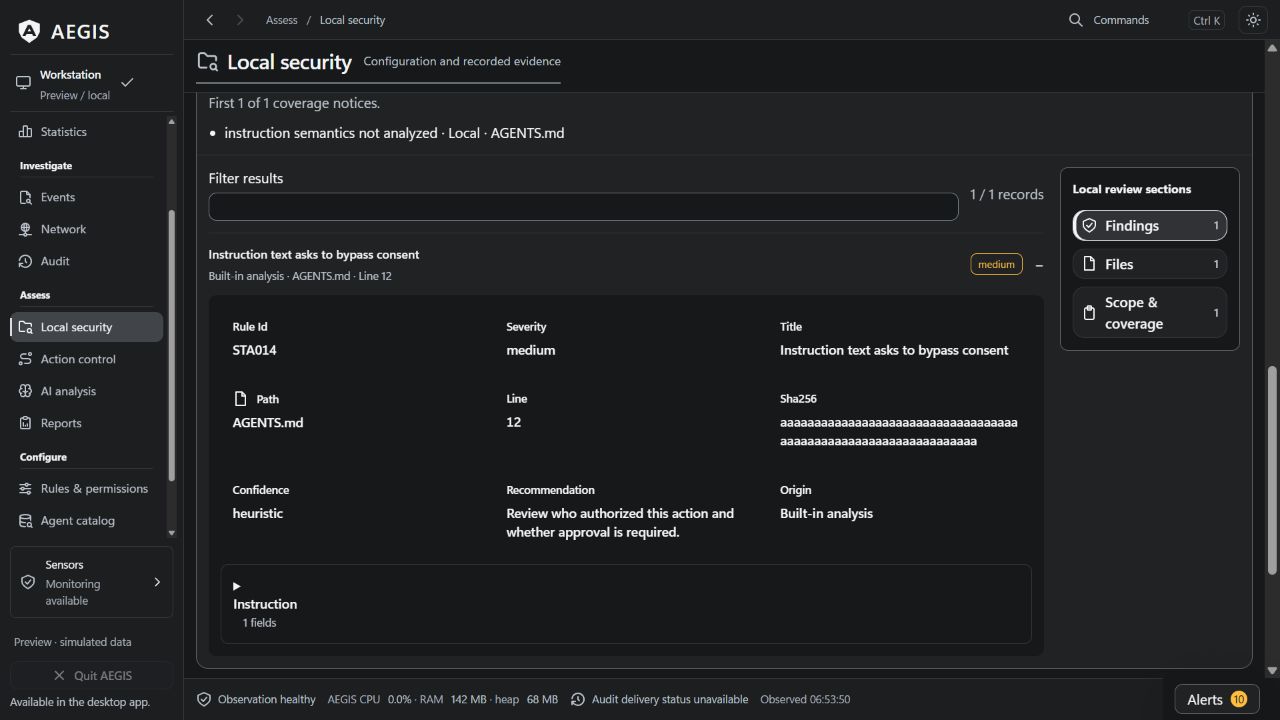
Task: Open Reports page
Action: (86, 423)
